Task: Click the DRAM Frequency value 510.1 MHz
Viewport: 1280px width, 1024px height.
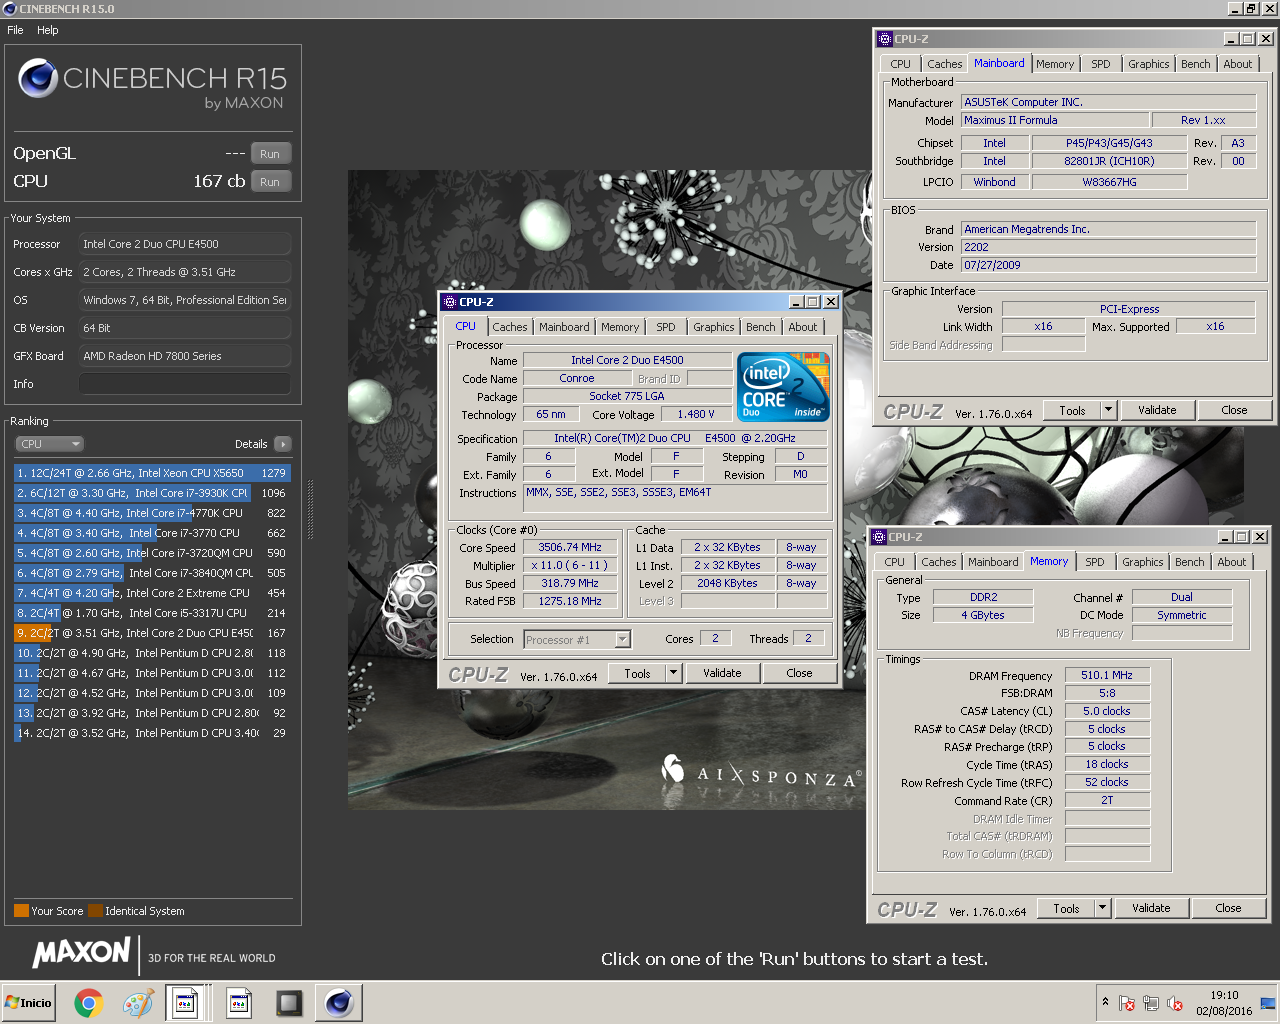Action: (x=1107, y=675)
